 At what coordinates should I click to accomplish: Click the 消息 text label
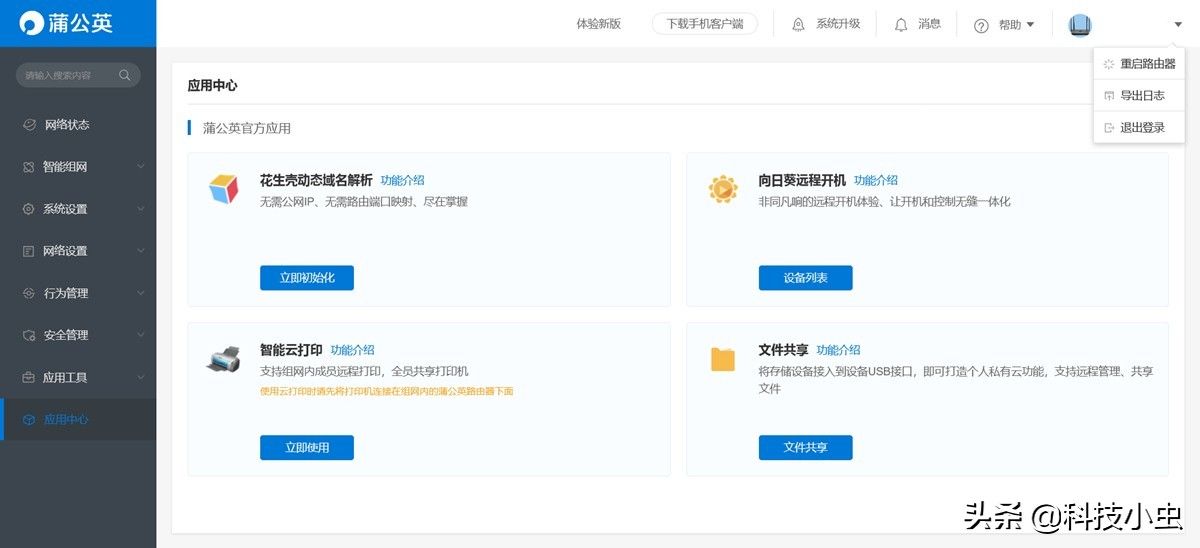coord(930,24)
